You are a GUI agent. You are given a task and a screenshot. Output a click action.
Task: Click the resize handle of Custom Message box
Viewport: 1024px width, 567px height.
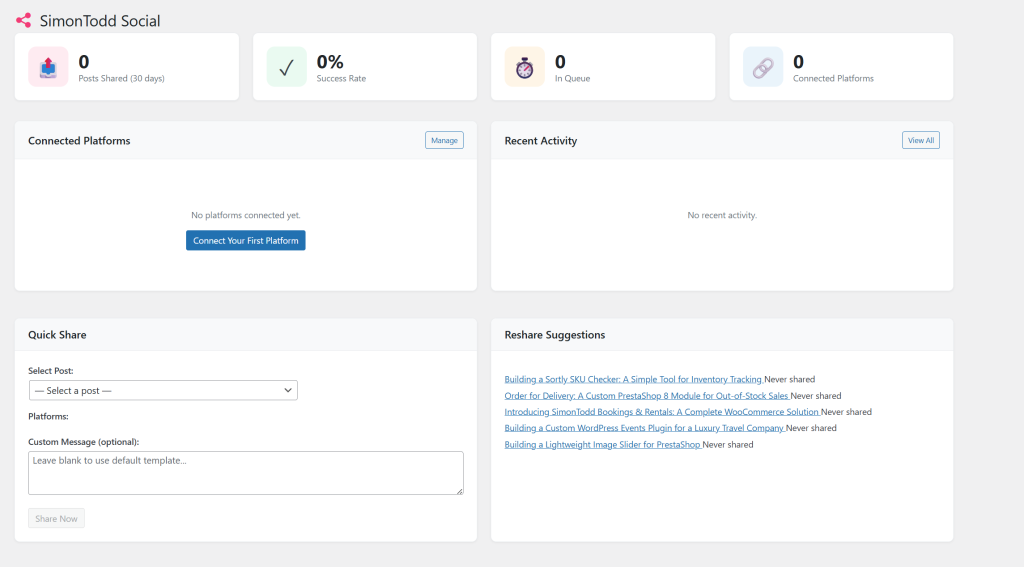pos(459,490)
